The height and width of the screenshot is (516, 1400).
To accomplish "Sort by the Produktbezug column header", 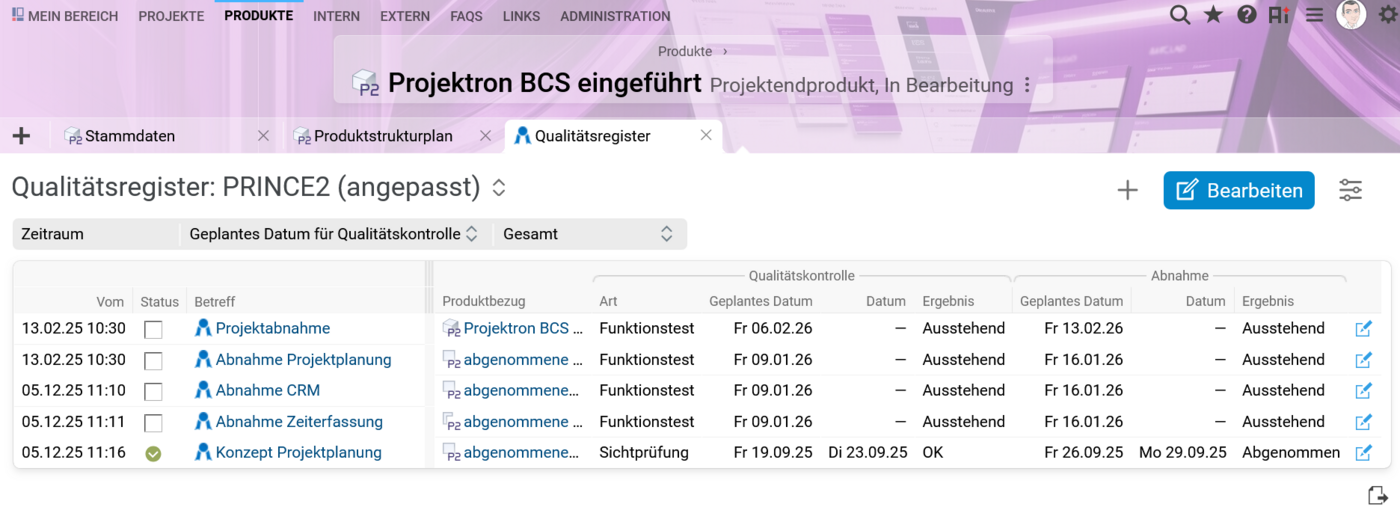I will 483,301.
